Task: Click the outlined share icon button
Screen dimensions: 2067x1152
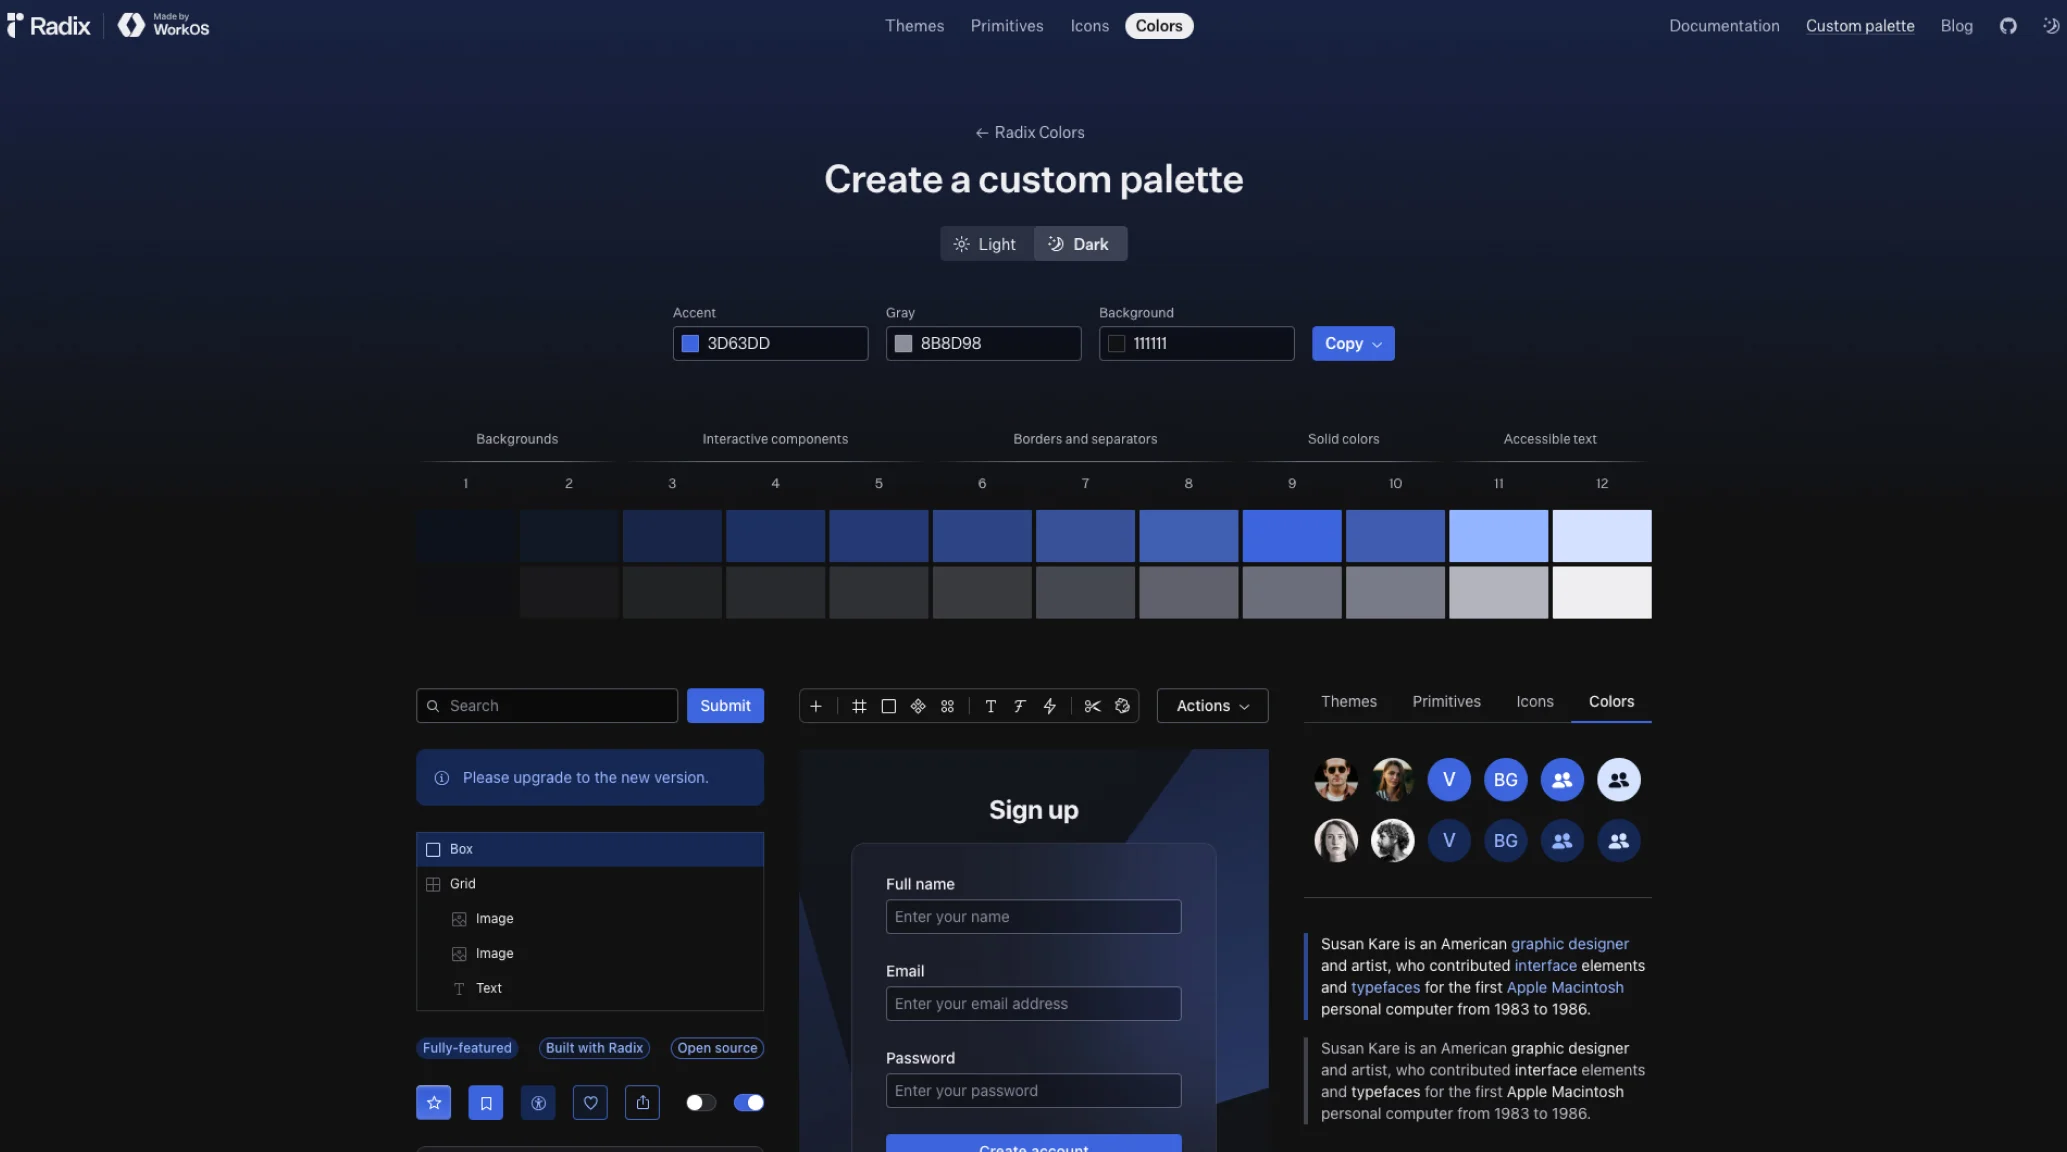Action: (642, 1102)
